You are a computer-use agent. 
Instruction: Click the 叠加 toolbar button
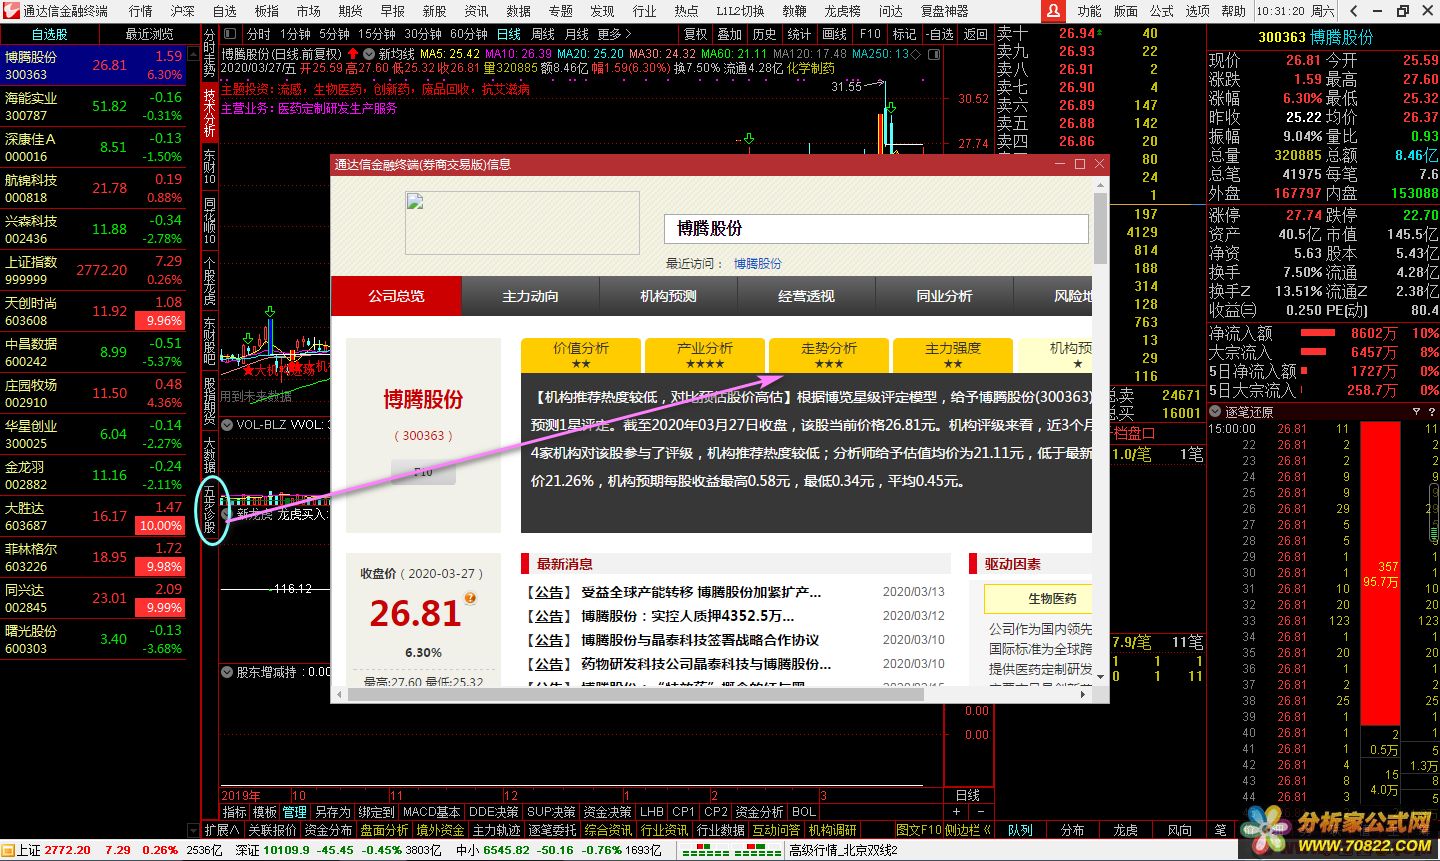[730, 34]
